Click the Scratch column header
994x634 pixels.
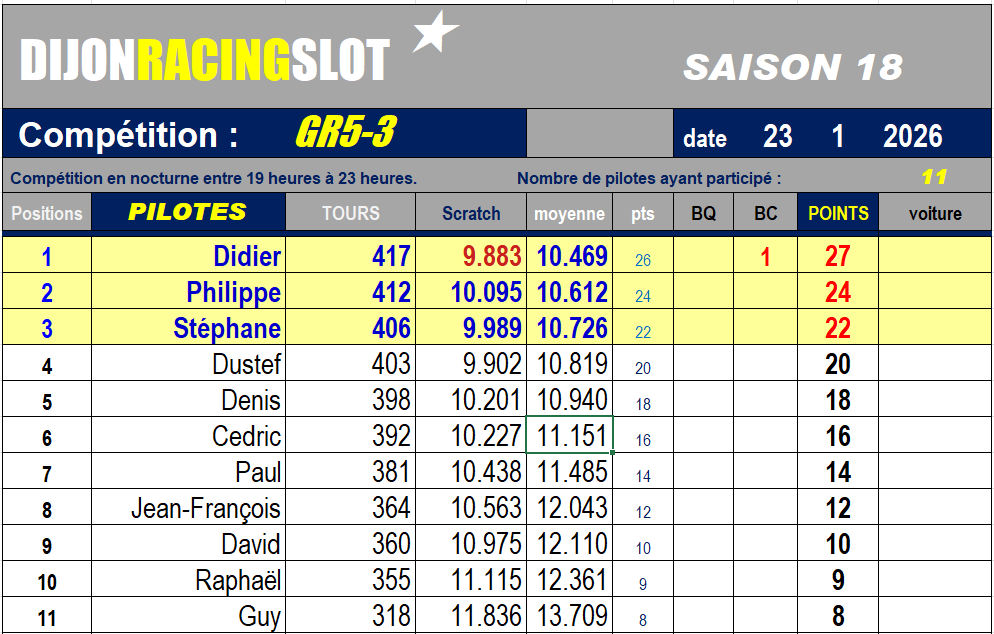pos(471,213)
